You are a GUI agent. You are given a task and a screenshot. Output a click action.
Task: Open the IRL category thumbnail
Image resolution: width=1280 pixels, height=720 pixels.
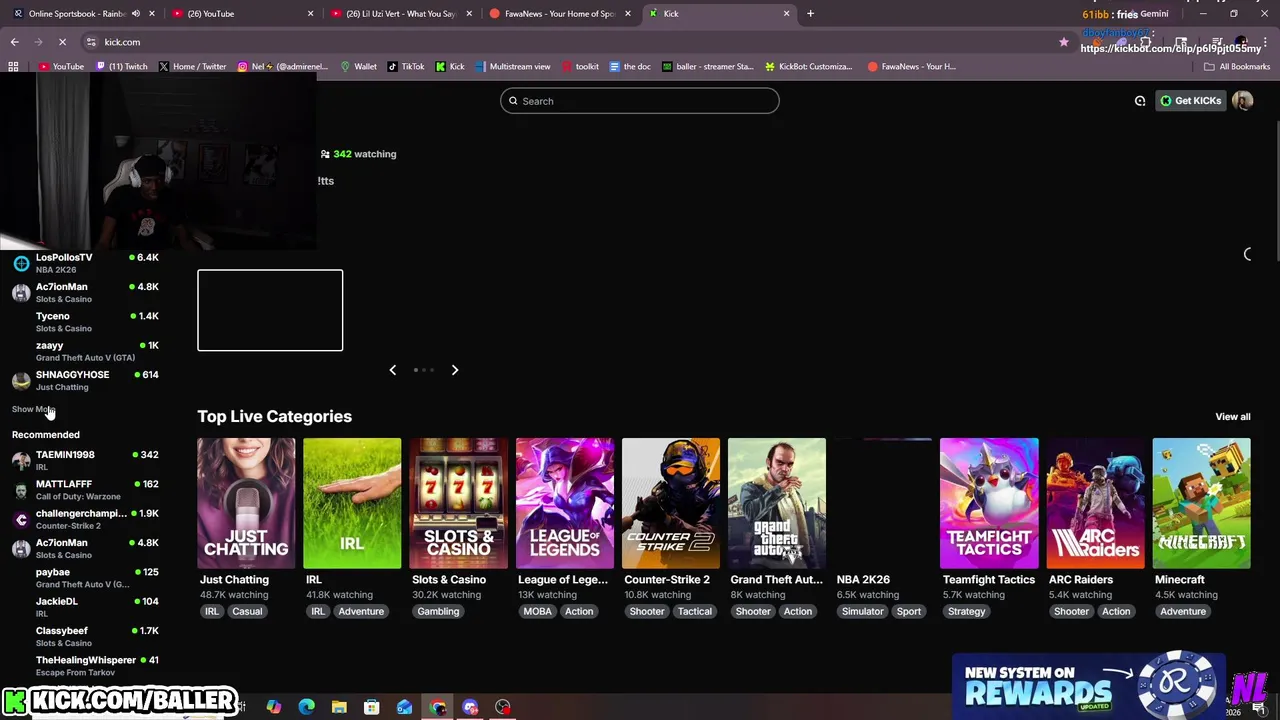click(352, 503)
